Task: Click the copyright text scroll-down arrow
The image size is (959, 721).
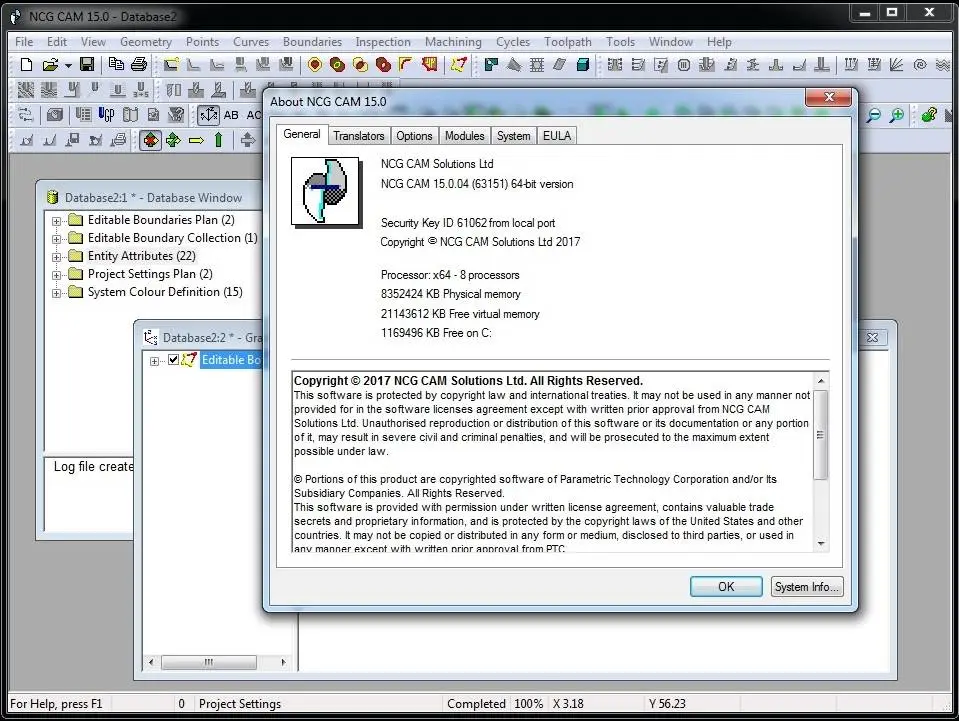Action: click(821, 543)
